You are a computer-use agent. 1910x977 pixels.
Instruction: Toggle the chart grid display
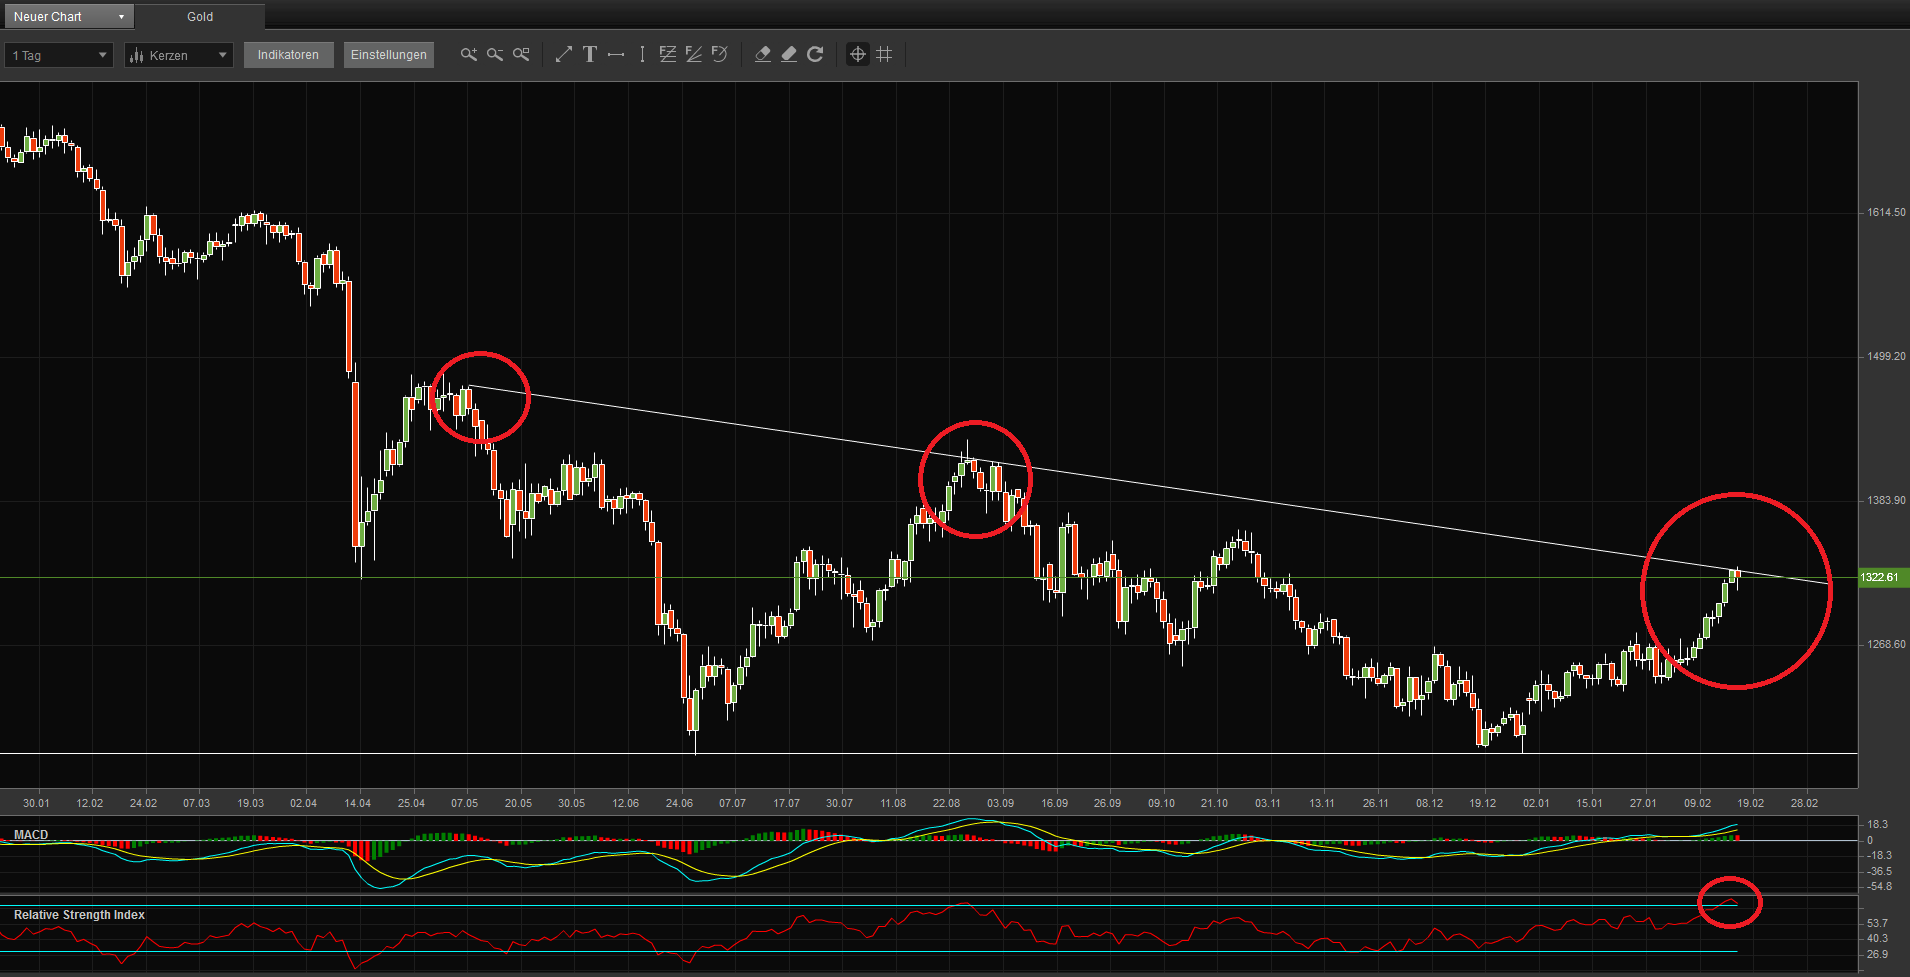point(883,55)
